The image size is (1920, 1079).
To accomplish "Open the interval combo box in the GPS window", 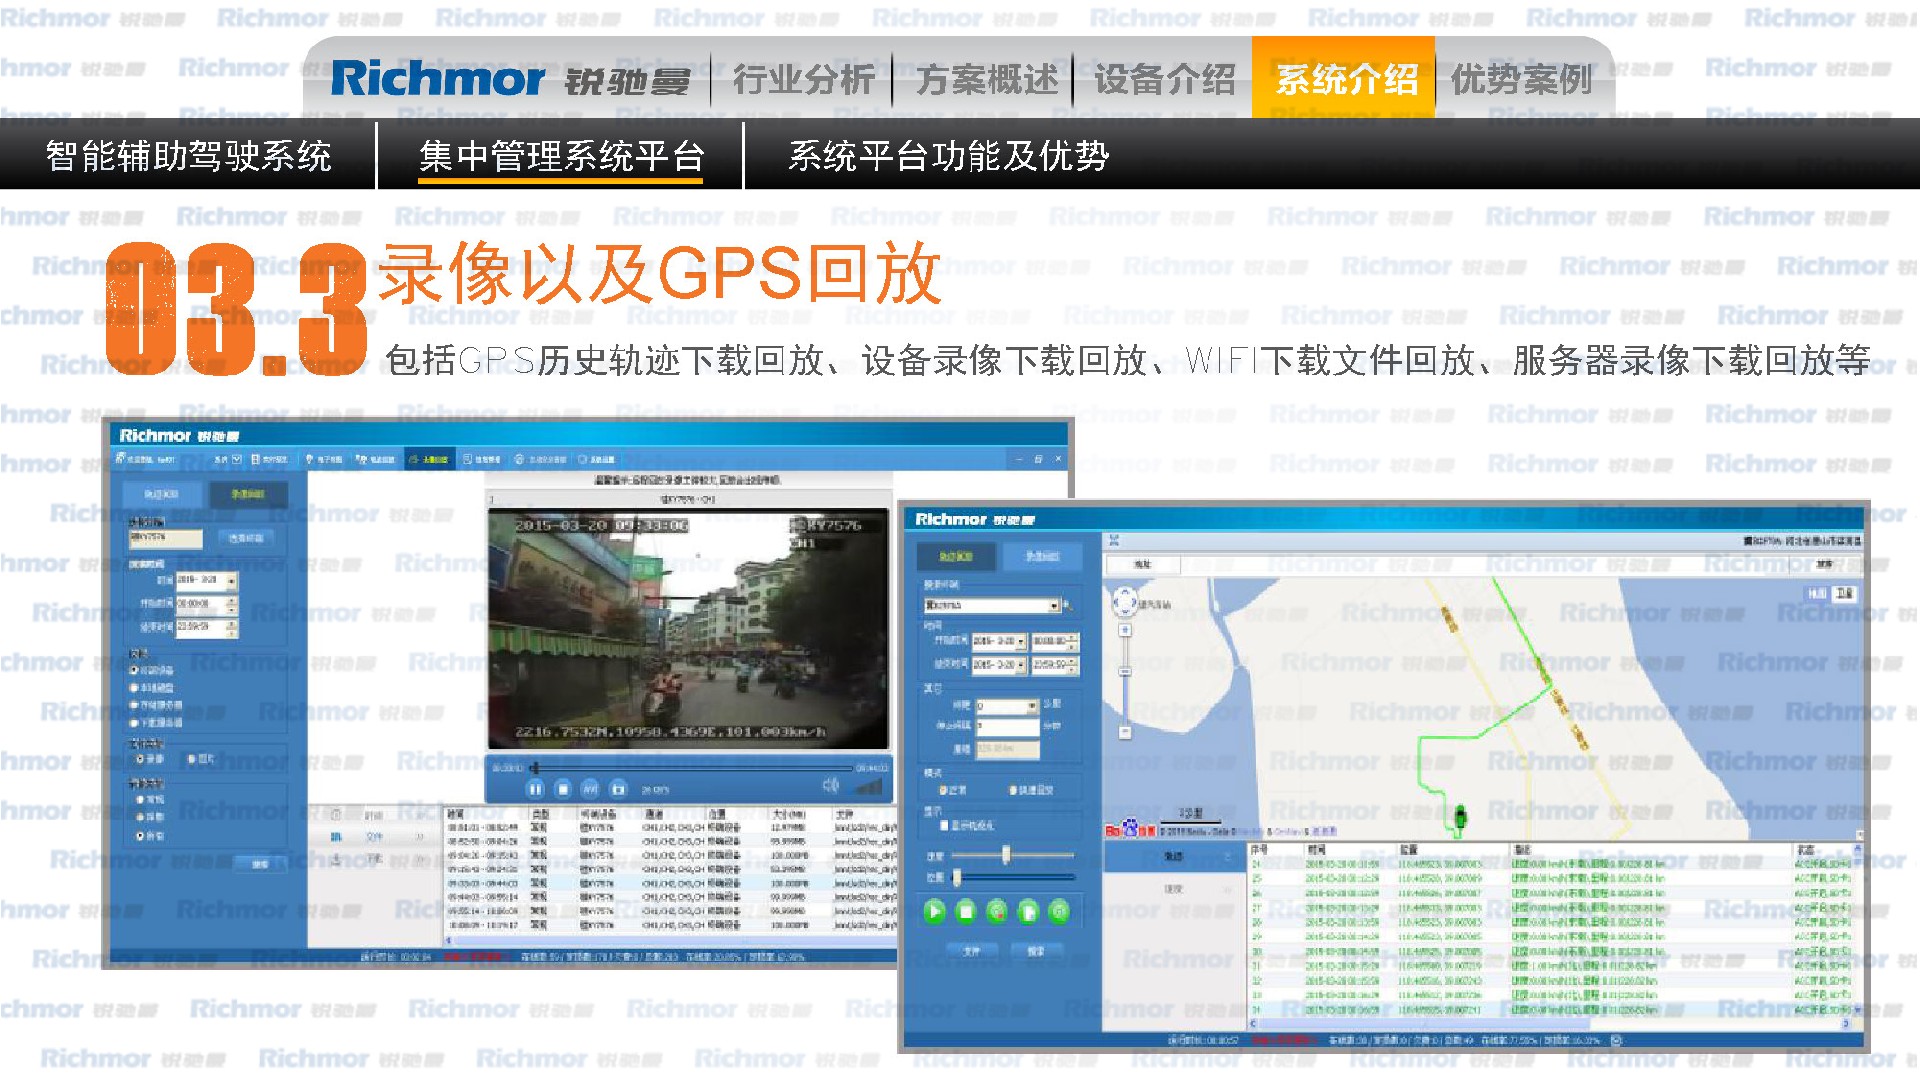I will (1008, 706).
